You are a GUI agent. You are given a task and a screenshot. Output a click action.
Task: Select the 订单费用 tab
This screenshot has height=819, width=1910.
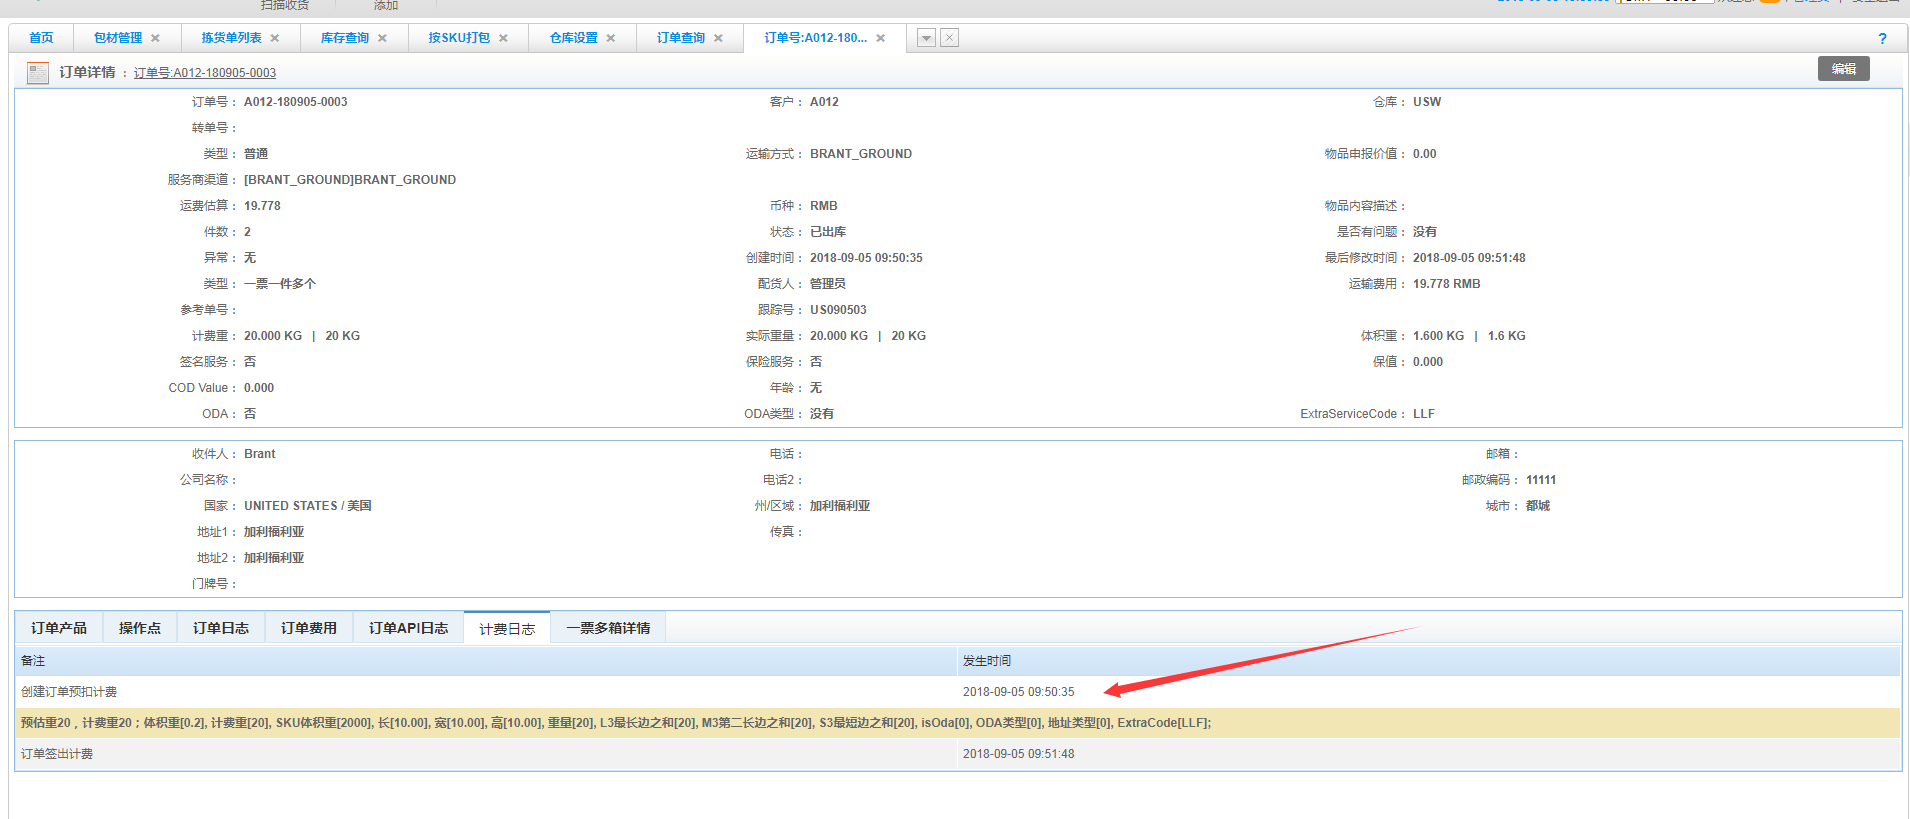tap(308, 628)
